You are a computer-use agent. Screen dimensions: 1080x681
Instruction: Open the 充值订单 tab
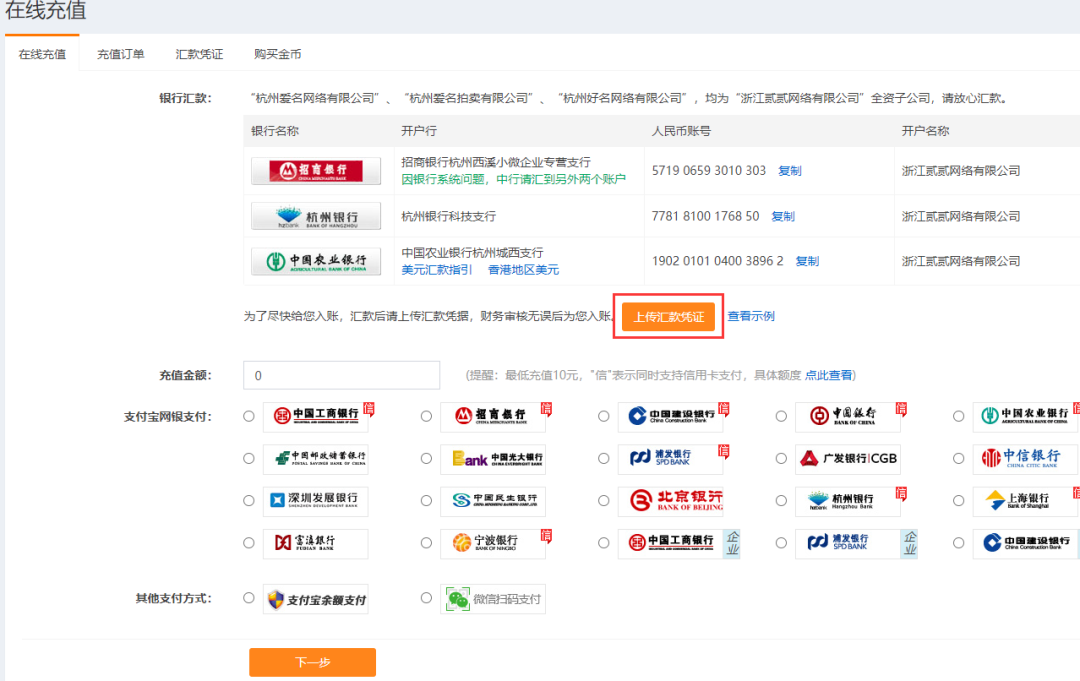click(x=121, y=54)
